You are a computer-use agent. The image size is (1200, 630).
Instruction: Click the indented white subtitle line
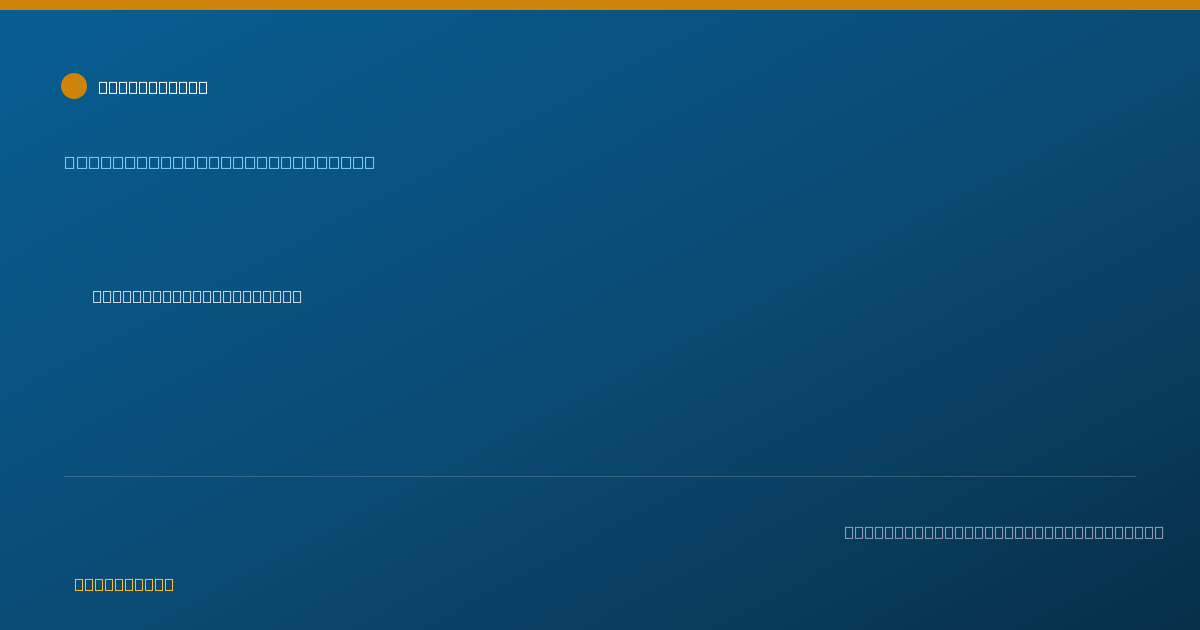197,296
